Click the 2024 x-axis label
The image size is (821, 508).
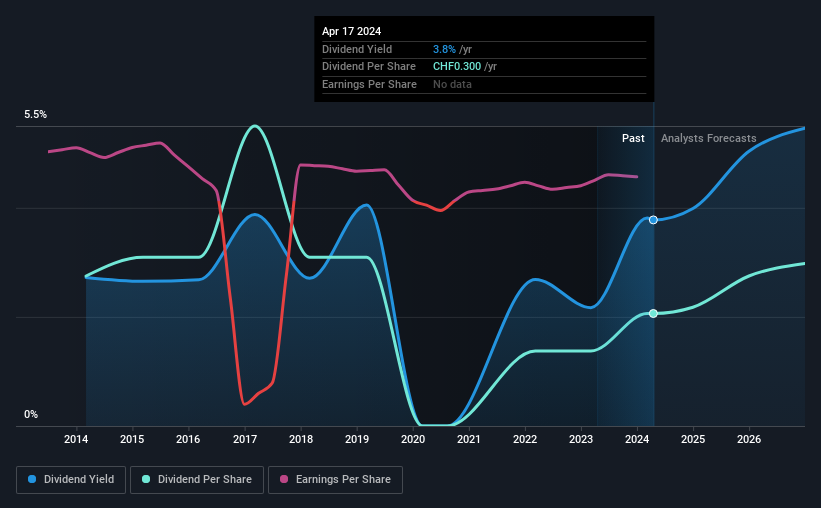click(637, 439)
